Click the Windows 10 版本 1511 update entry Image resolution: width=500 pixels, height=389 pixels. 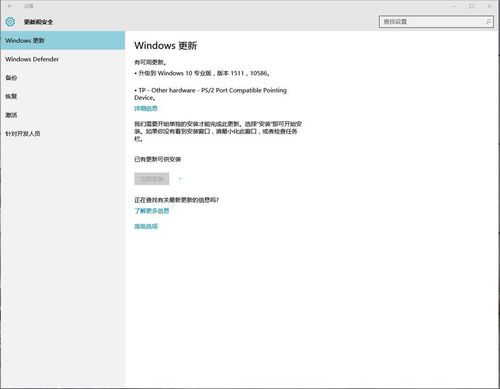click(202, 73)
